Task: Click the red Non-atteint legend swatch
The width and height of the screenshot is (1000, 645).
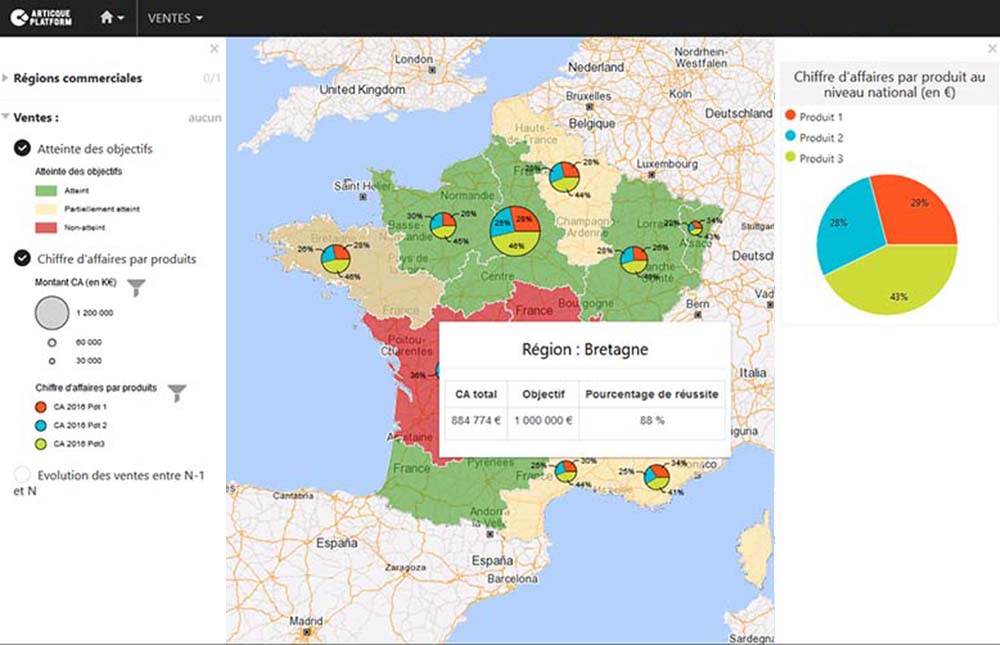Action: (x=46, y=227)
